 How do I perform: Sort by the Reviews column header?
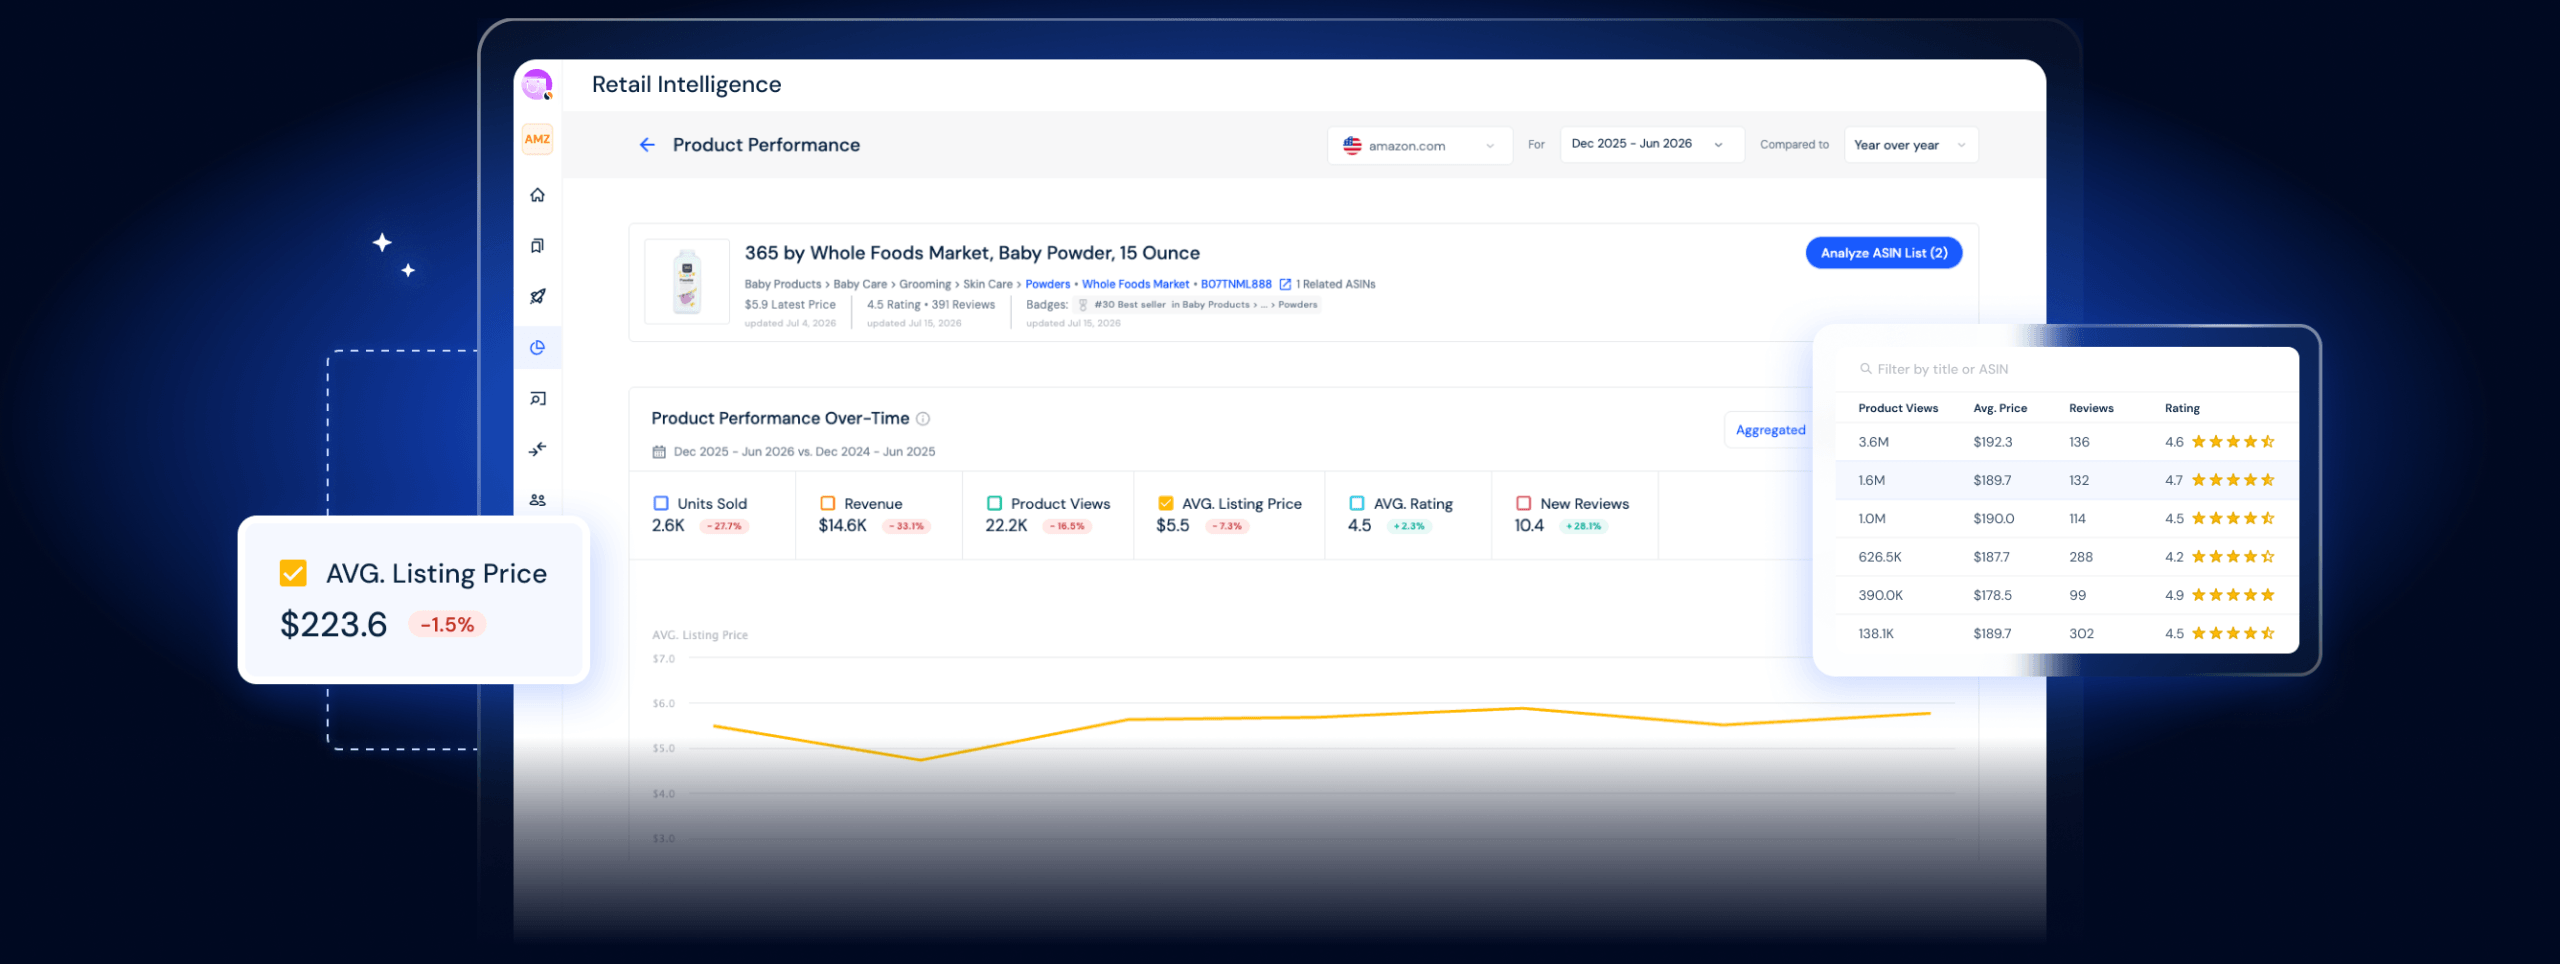click(x=2091, y=408)
